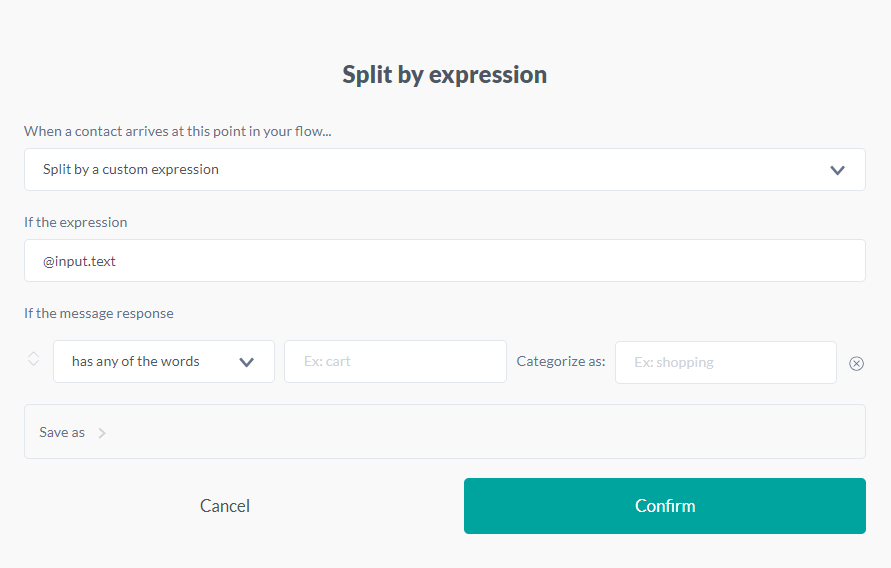Click the down arrow on the split type selector
891x568 pixels.
point(838,170)
